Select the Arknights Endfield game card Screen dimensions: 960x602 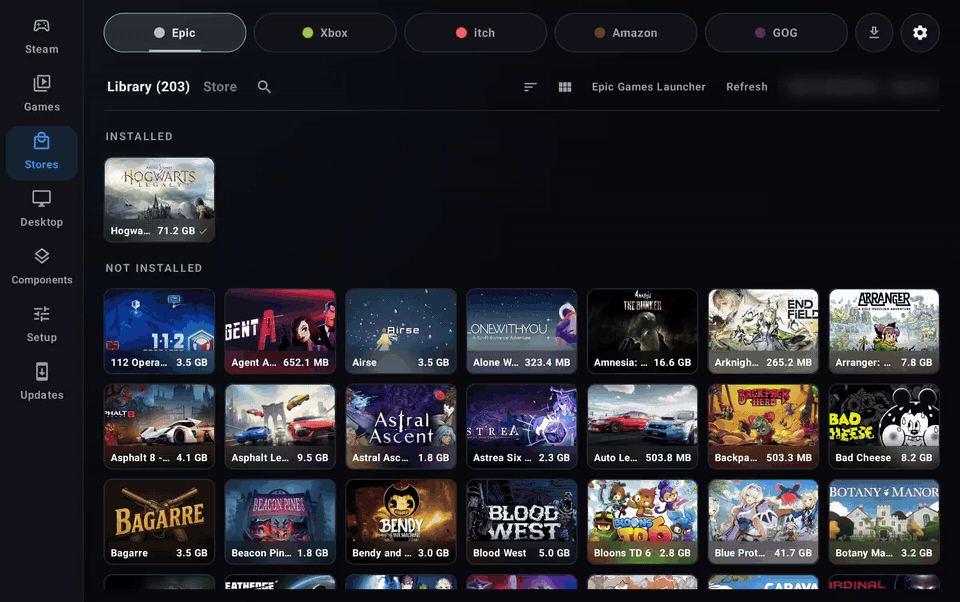(763, 331)
